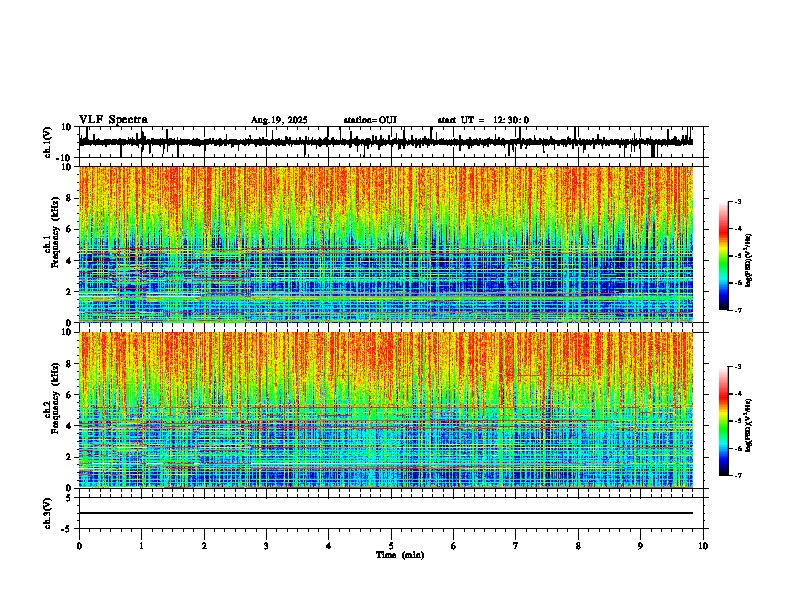Click the time axis tick label '0'
This screenshot has width=792, height=612.
79,546
